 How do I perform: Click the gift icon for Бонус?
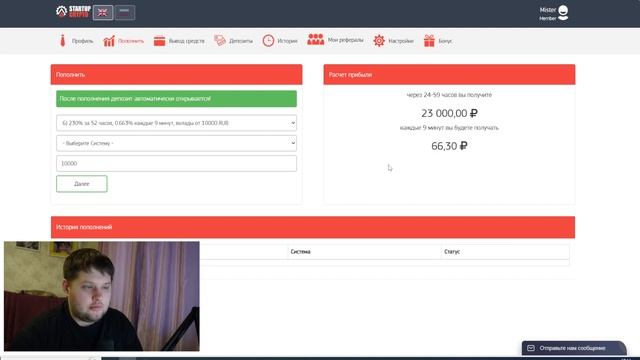coord(429,41)
